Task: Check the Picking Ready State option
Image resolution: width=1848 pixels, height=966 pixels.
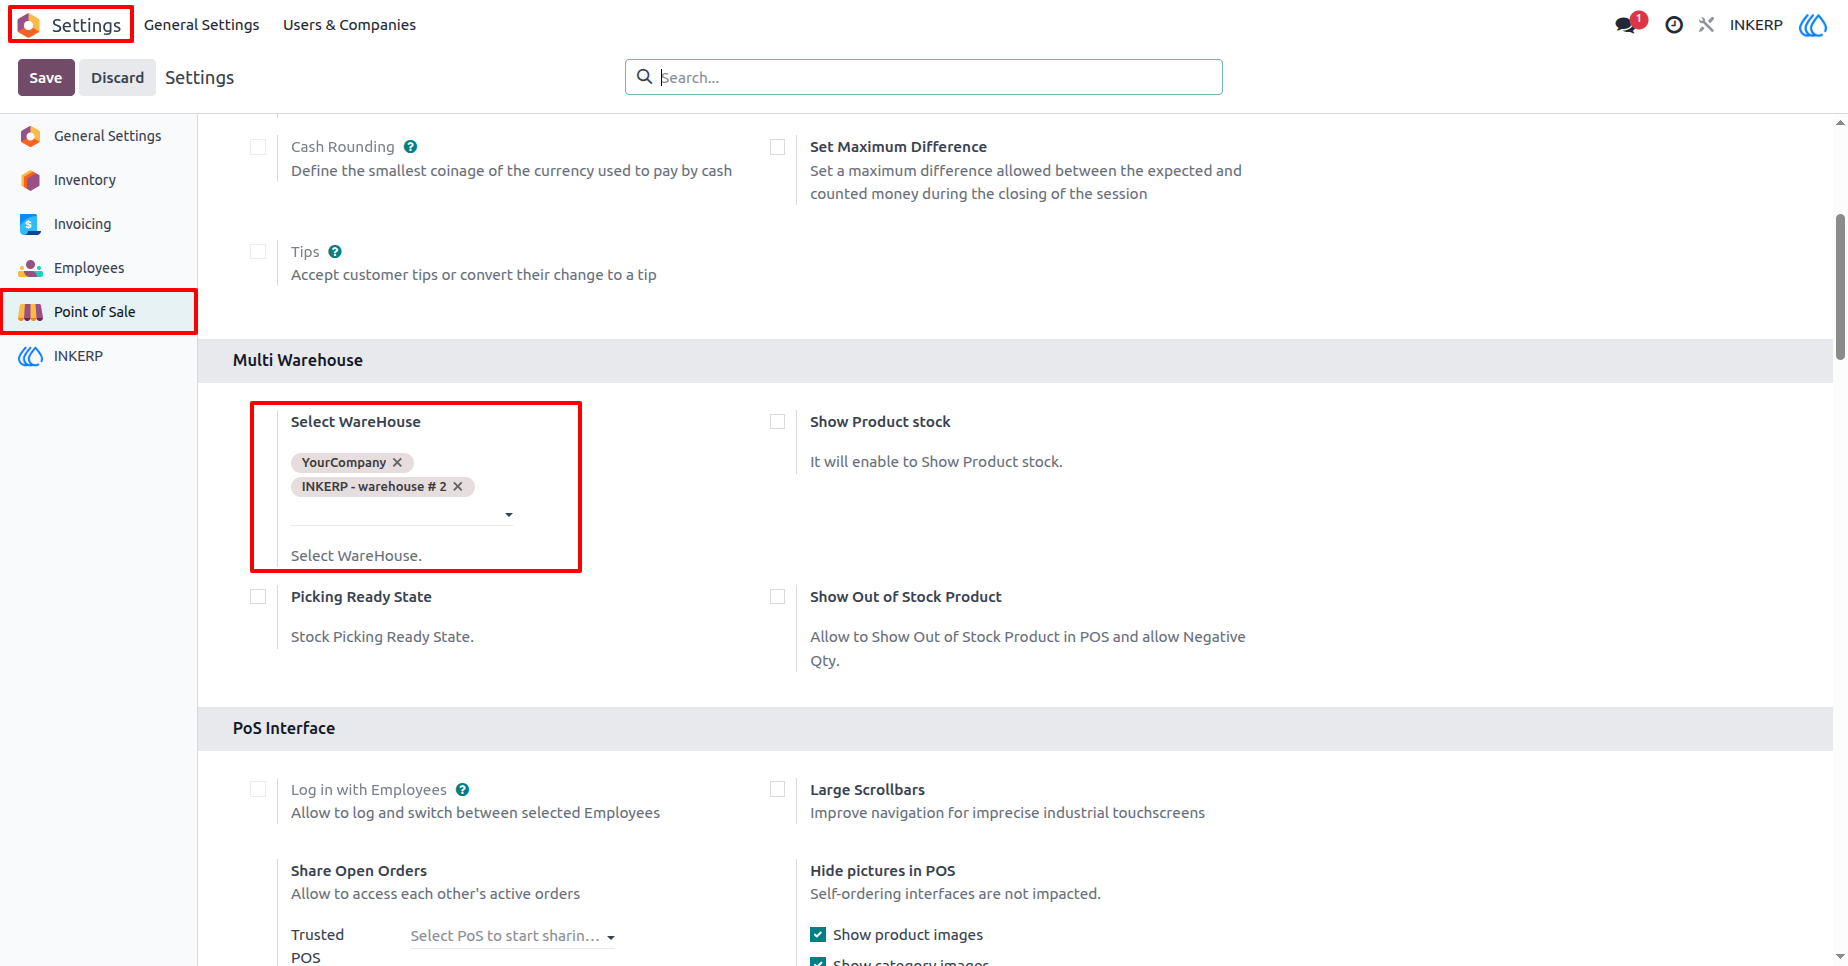Action: (258, 597)
